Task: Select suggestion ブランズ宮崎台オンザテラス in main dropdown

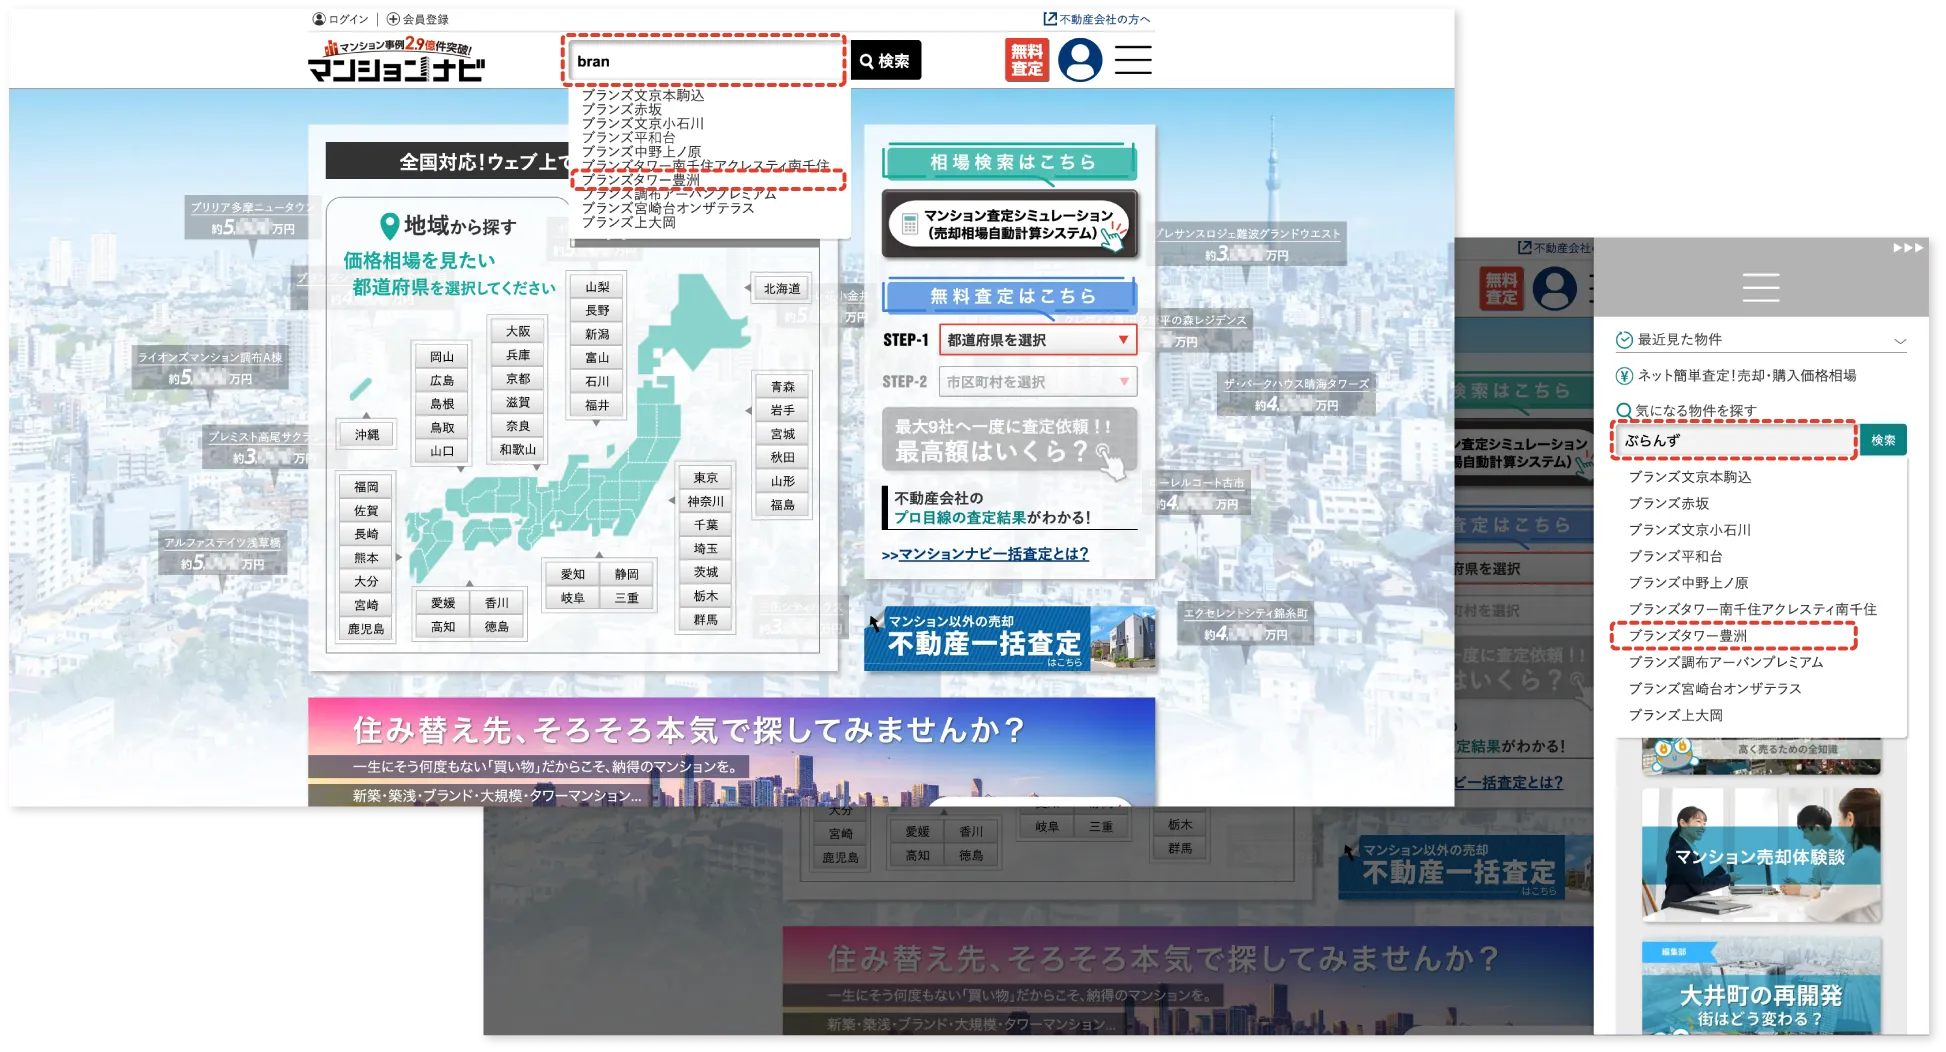Action: (x=668, y=208)
